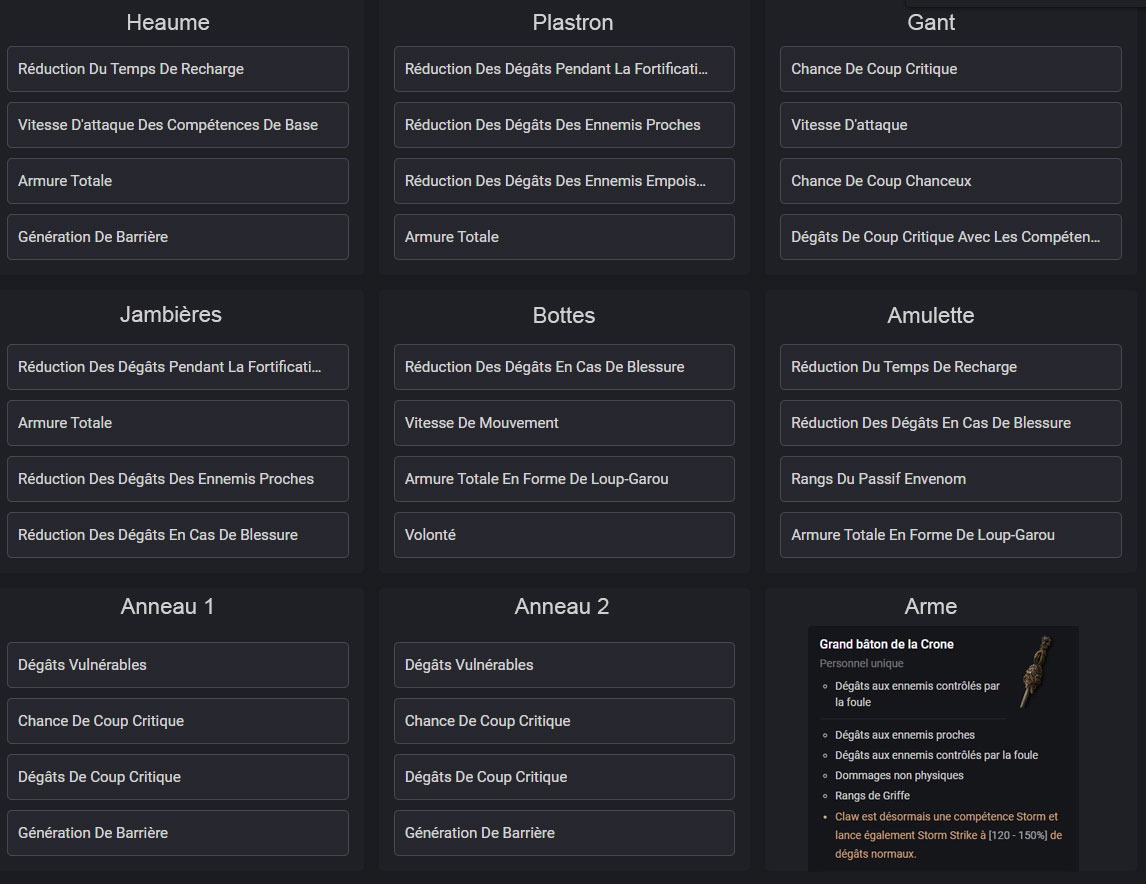Select Vitesse D'attaque Des Compétences De Base

178,125
